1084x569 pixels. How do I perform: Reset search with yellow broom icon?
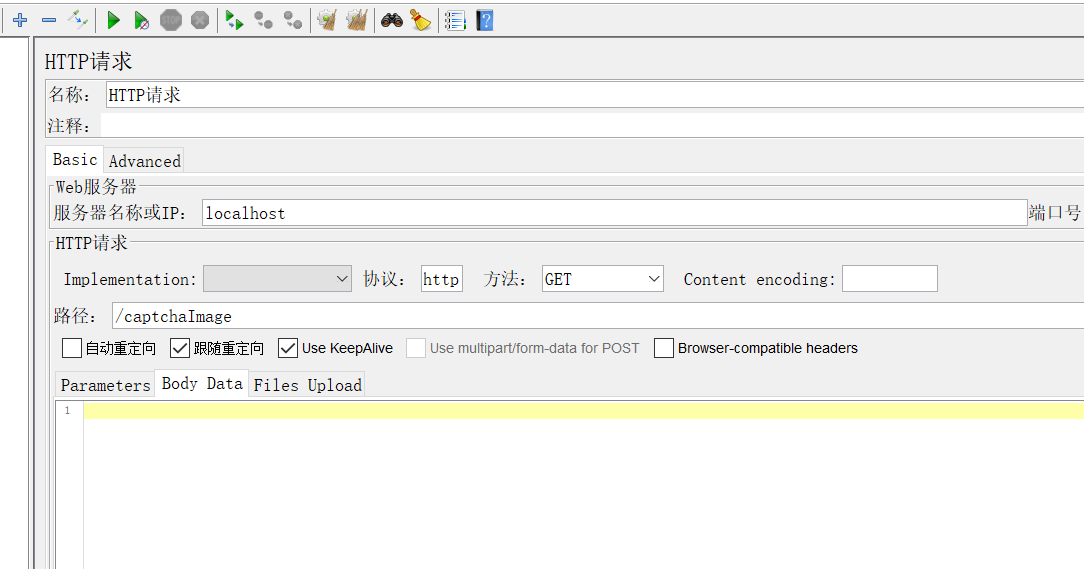420,20
